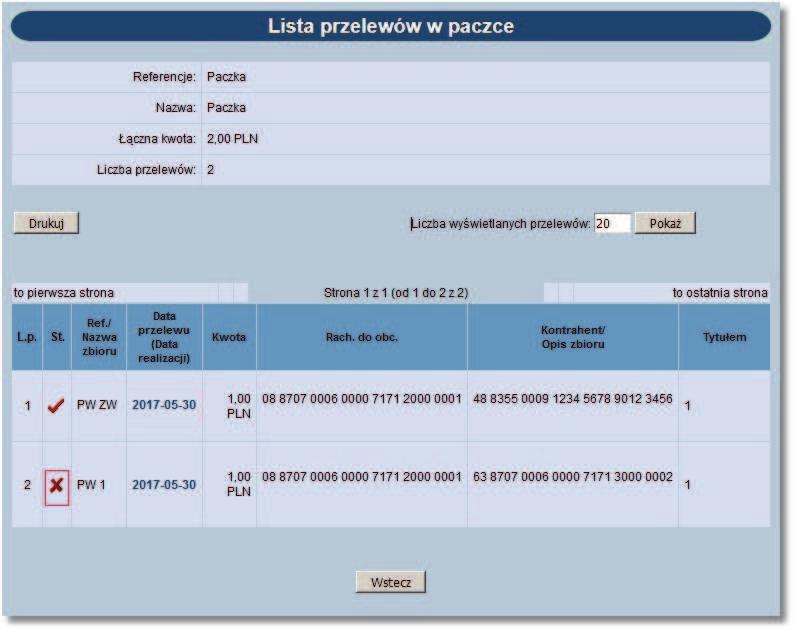Click the 'to ostatnia strona' pagination text

tap(720, 293)
